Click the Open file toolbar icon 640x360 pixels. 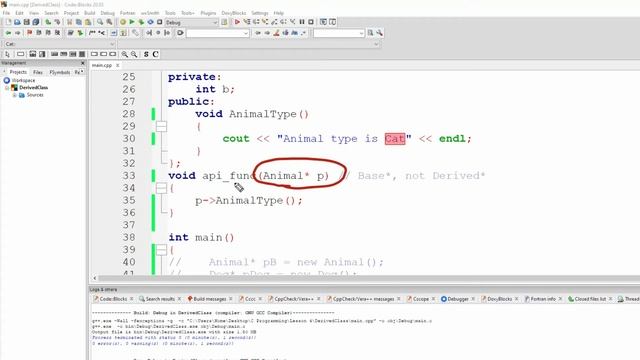pyautogui.click(x=17, y=22)
